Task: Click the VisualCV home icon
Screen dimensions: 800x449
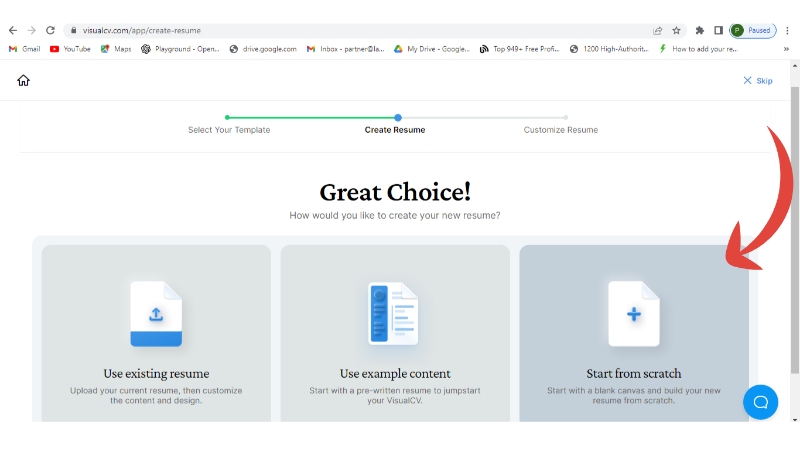Action: [23, 81]
